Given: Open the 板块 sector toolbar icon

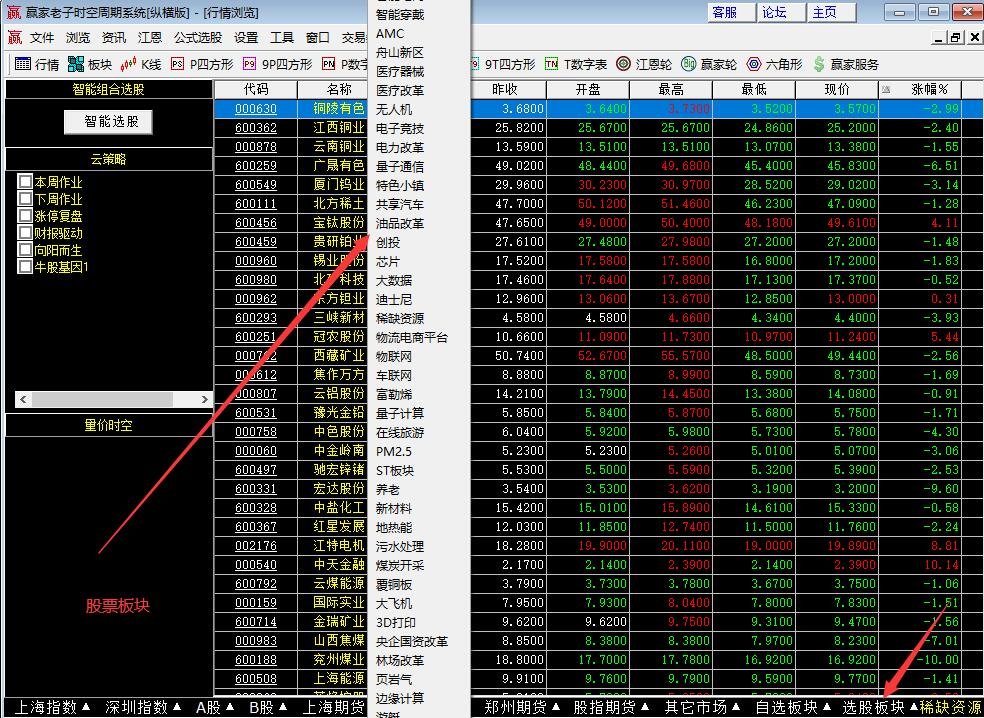Looking at the screenshot, I should [x=89, y=64].
